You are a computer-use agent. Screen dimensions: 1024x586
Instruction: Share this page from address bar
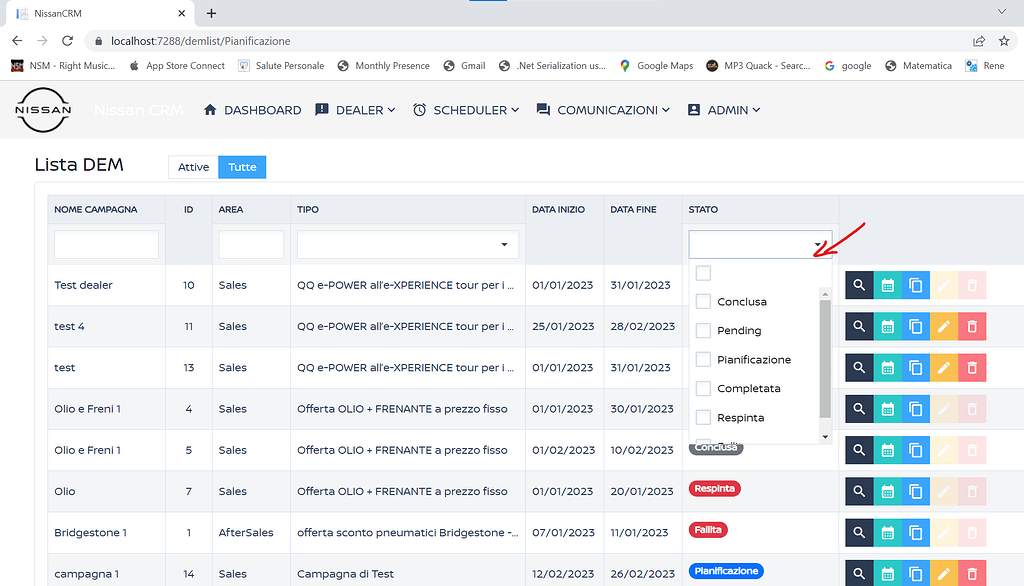[x=978, y=41]
